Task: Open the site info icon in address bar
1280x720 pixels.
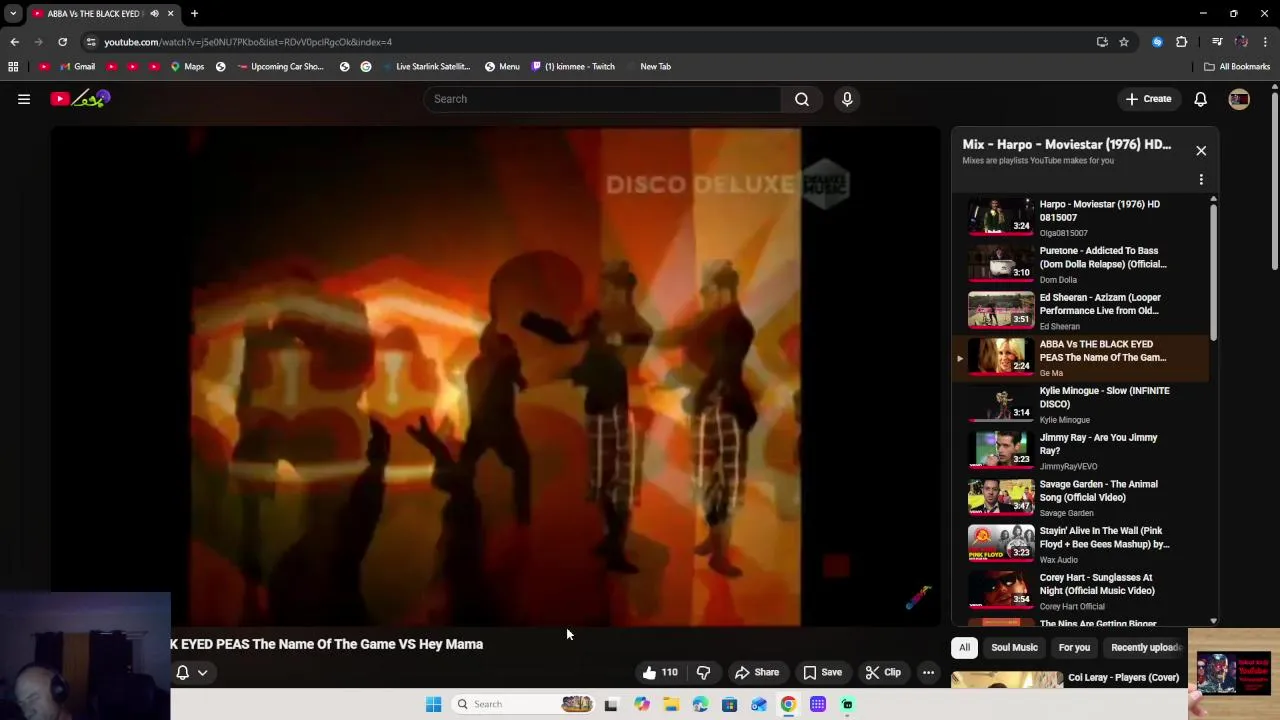Action: click(x=91, y=42)
